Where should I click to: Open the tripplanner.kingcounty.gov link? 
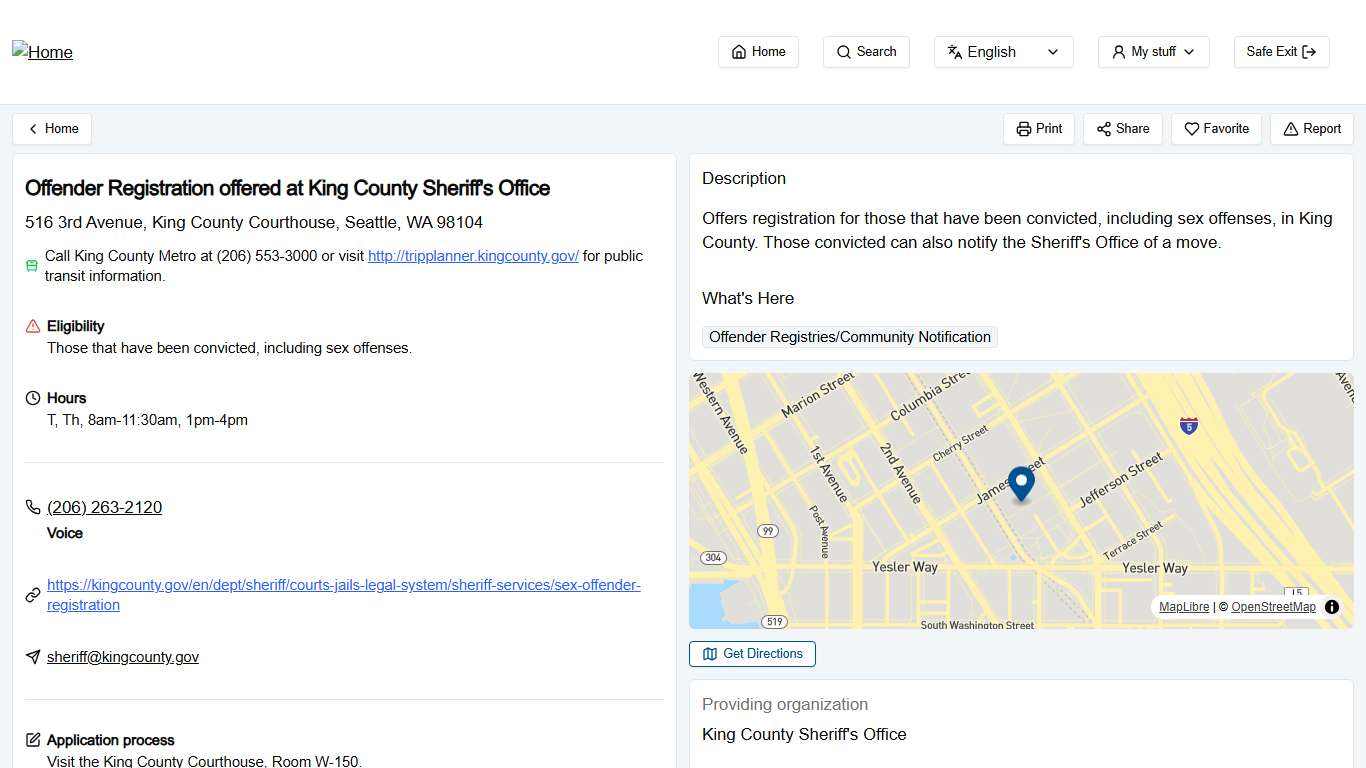point(473,256)
